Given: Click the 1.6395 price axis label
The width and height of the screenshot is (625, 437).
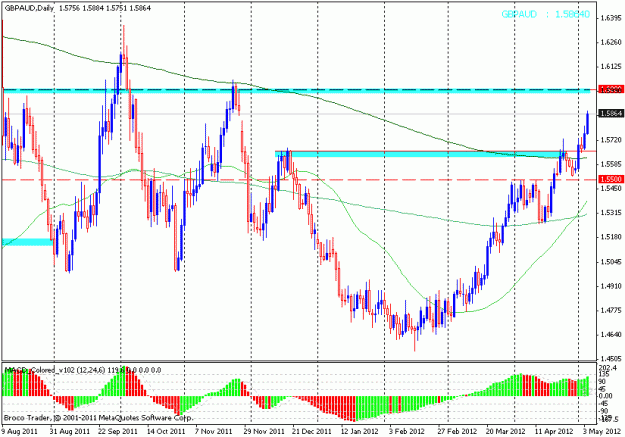Looking at the screenshot, I should tap(611, 18).
